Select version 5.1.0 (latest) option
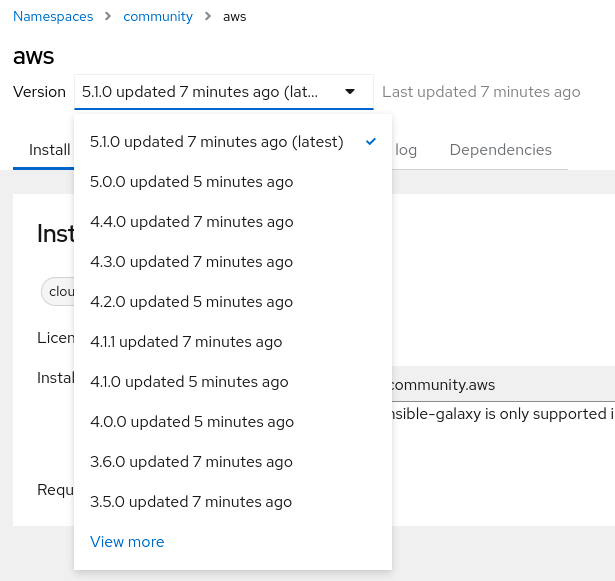 tap(216, 142)
